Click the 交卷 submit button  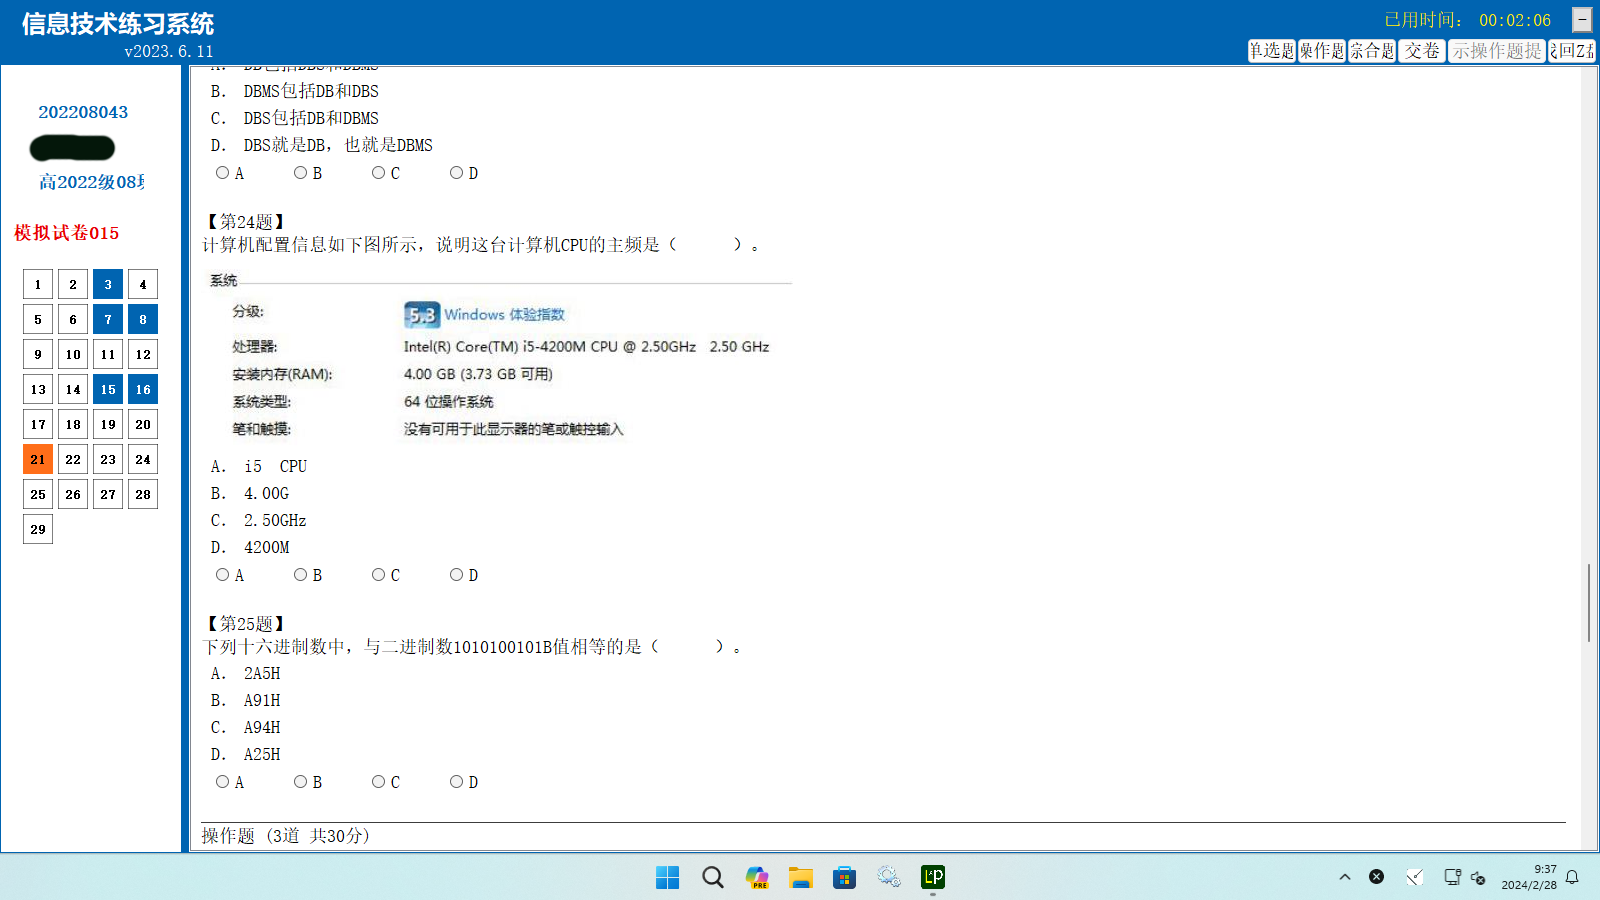pos(1421,51)
